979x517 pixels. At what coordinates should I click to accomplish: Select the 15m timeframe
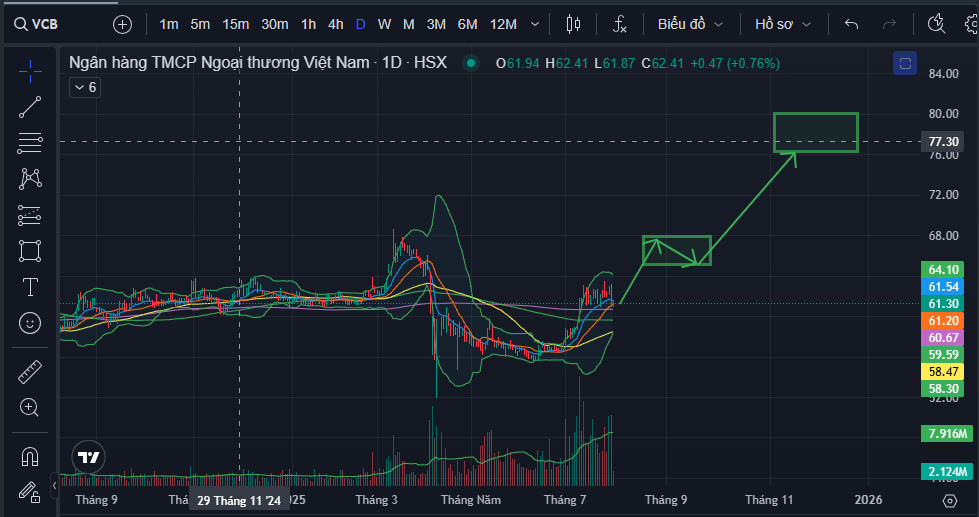tap(235, 24)
